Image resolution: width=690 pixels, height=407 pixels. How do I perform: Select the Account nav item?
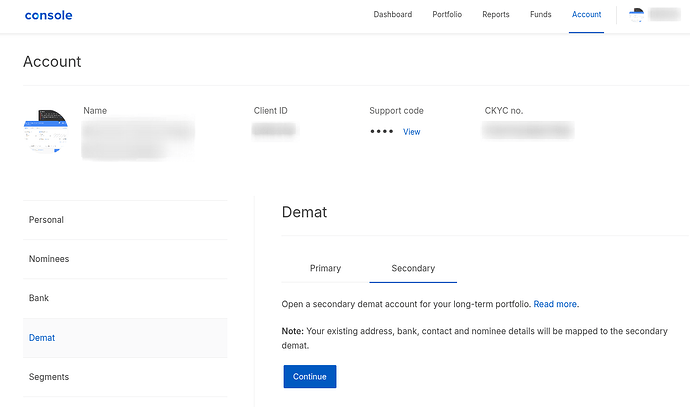click(x=586, y=15)
